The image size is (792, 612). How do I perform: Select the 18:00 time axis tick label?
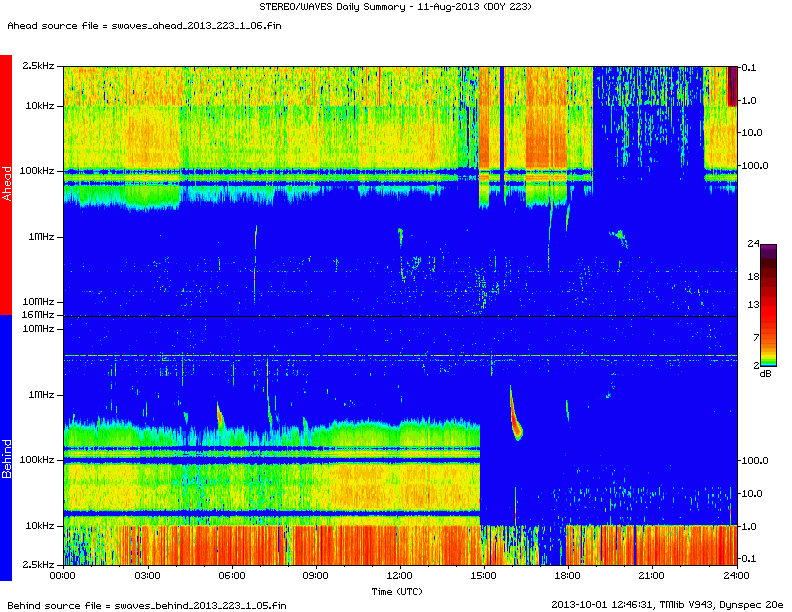(568, 576)
